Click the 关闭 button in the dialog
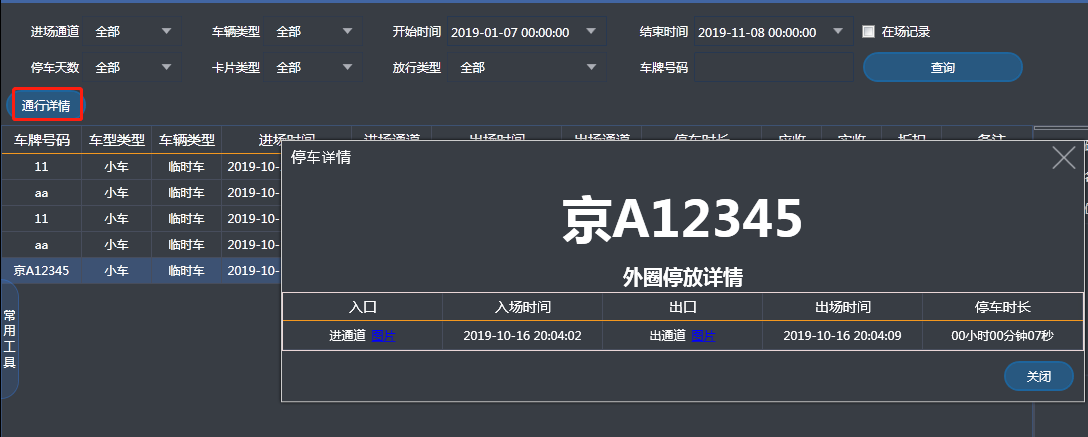This screenshot has width=1088, height=437. point(1039,377)
